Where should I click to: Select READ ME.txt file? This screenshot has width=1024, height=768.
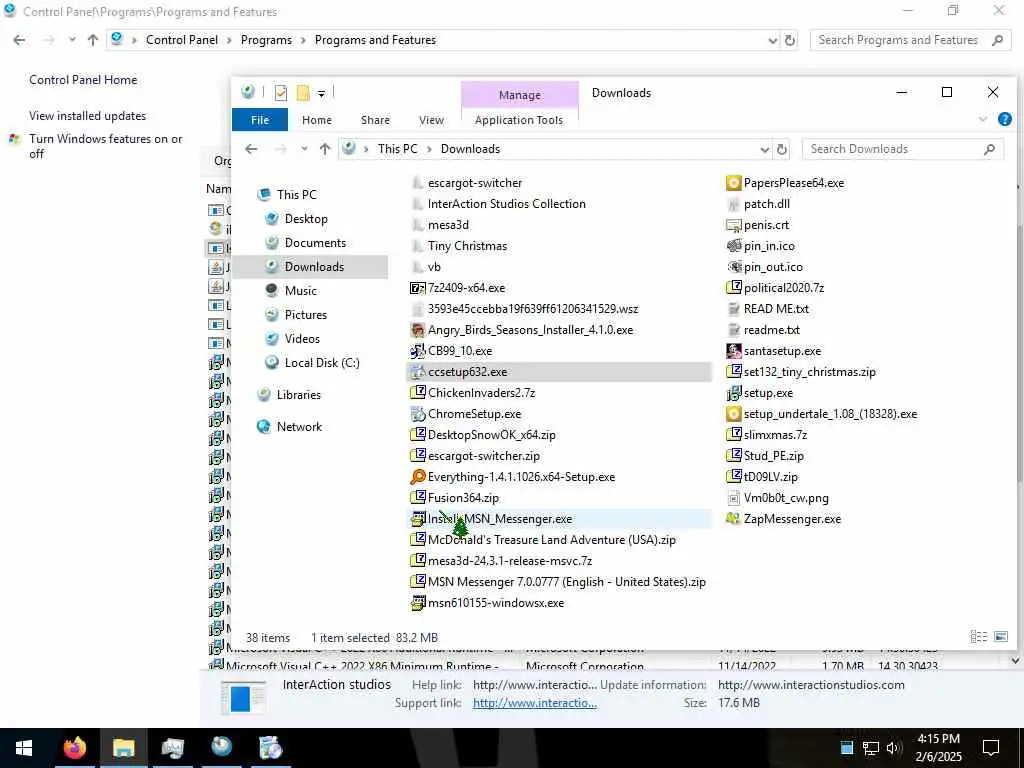point(776,309)
